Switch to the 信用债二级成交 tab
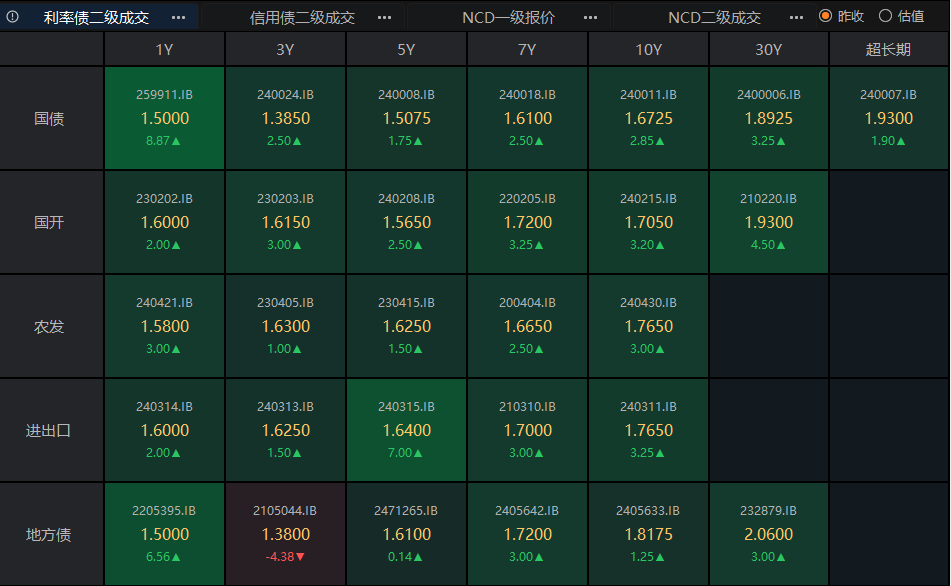Image resolution: width=951 pixels, height=586 pixels. pyautogui.click(x=302, y=17)
